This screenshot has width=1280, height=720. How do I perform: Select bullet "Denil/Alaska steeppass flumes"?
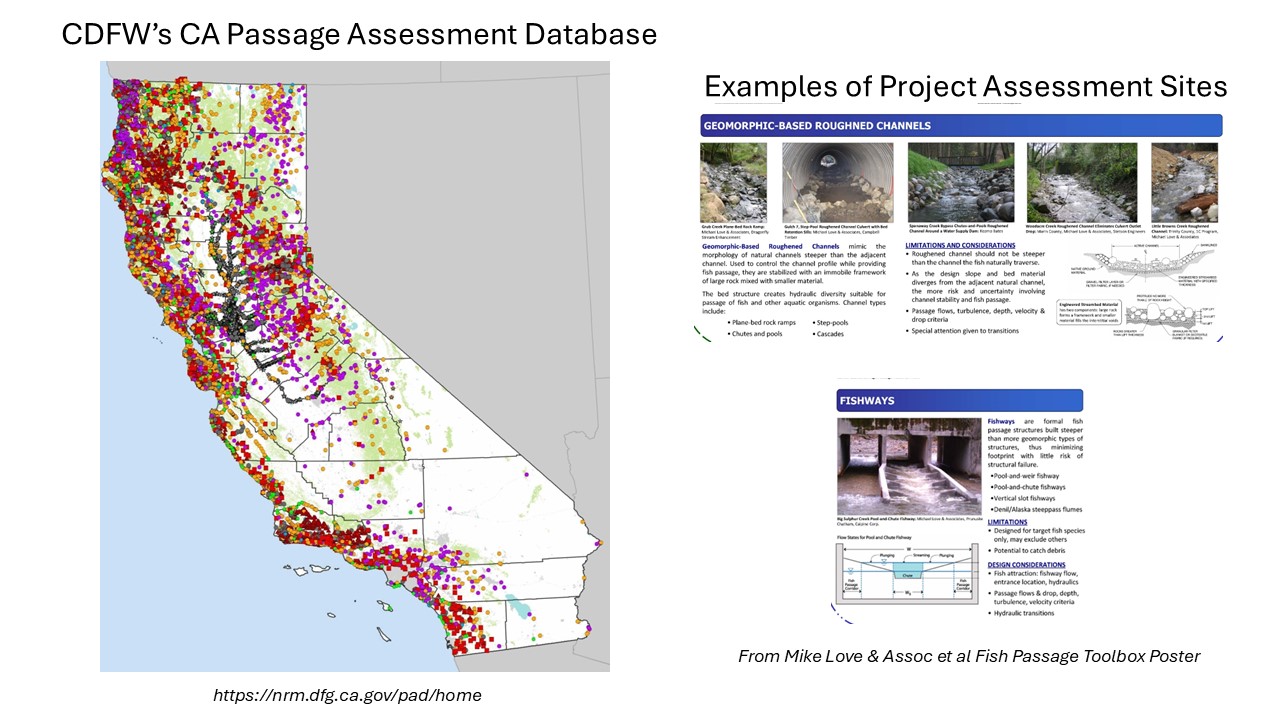pyautogui.click(x=1034, y=510)
